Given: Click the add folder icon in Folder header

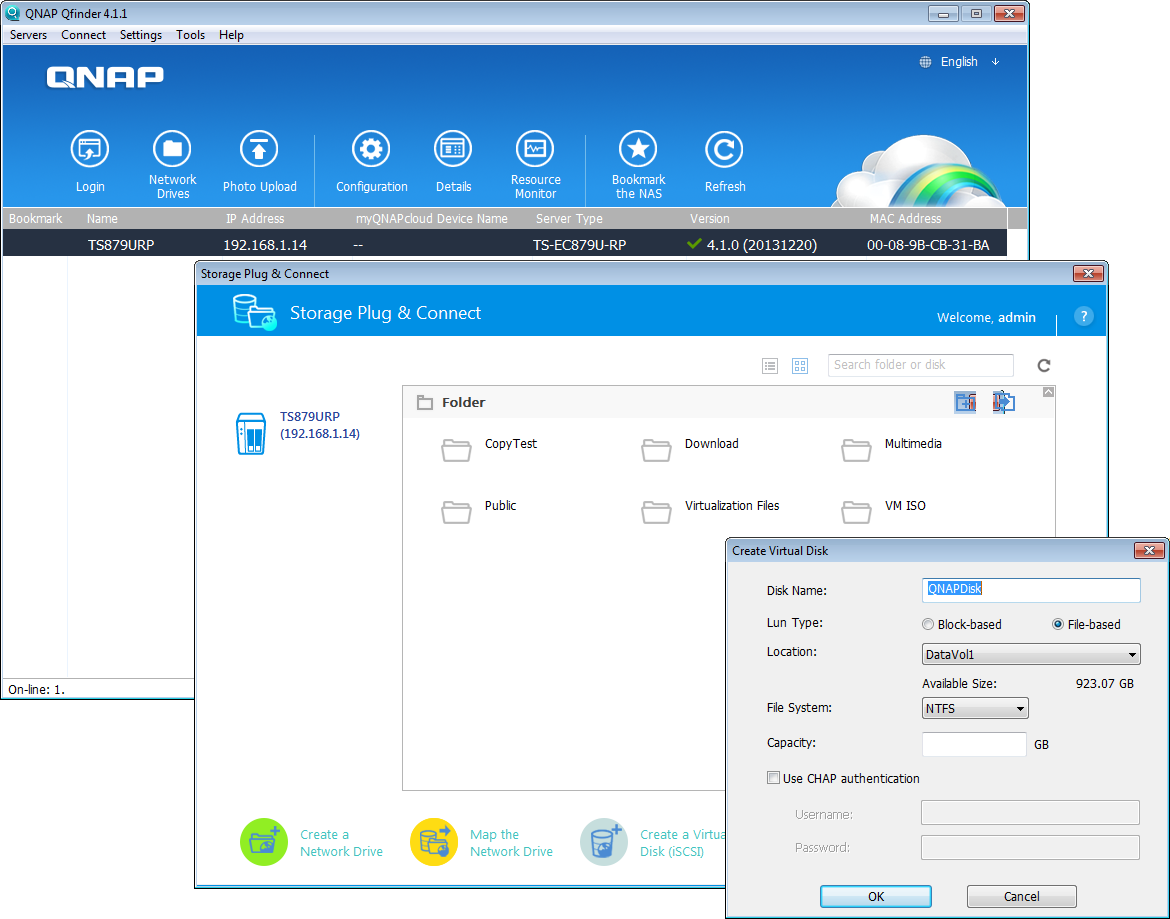Looking at the screenshot, I should (x=966, y=402).
